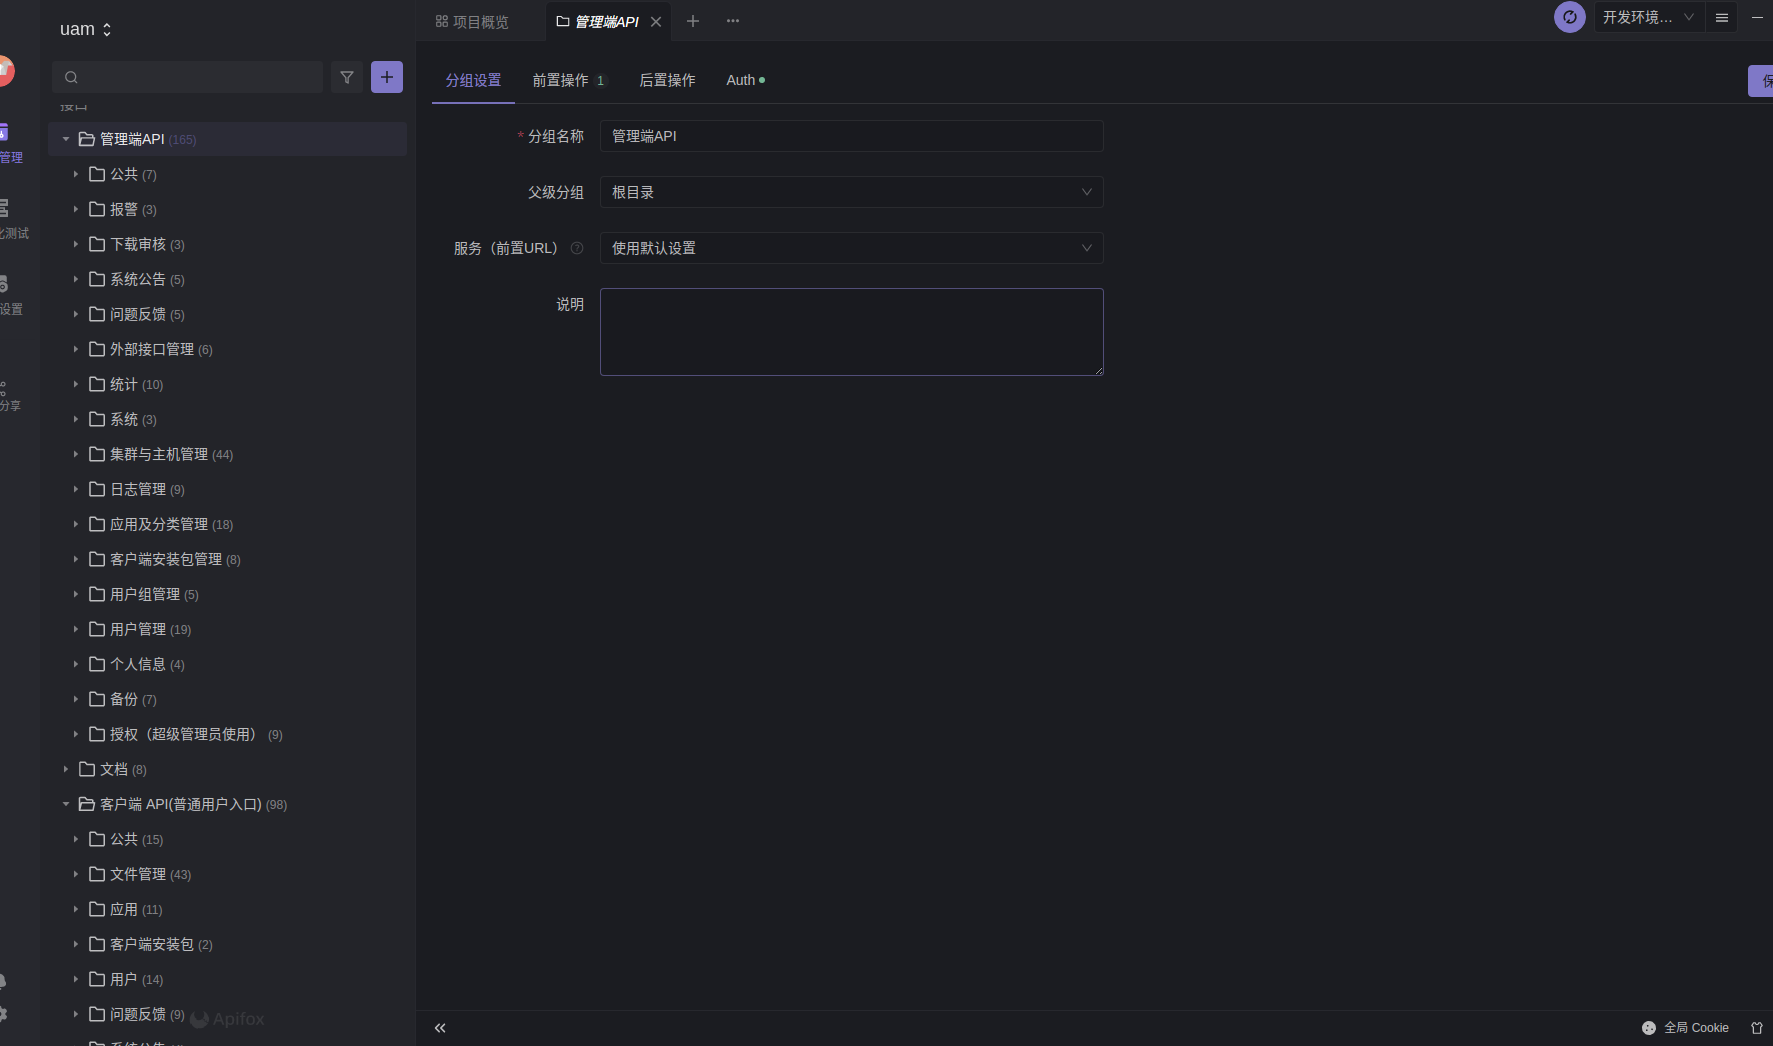Focus the sidebar search input
The height and width of the screenshot is (1046, 1773).
pyautogui.click(x=187, y=77)
